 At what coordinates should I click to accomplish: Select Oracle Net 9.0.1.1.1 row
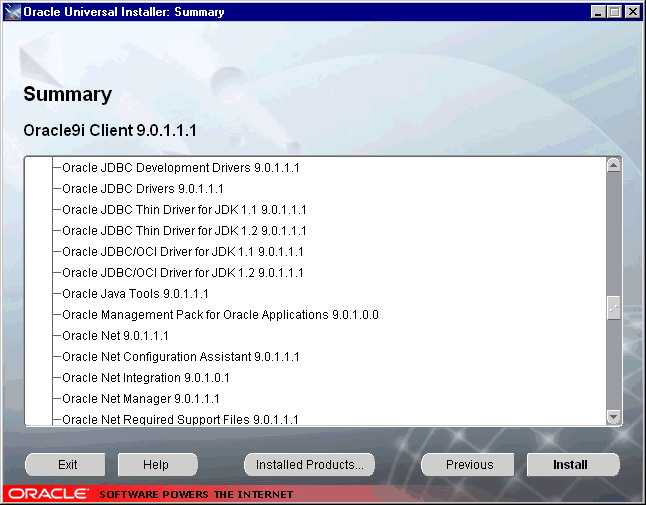115,336
